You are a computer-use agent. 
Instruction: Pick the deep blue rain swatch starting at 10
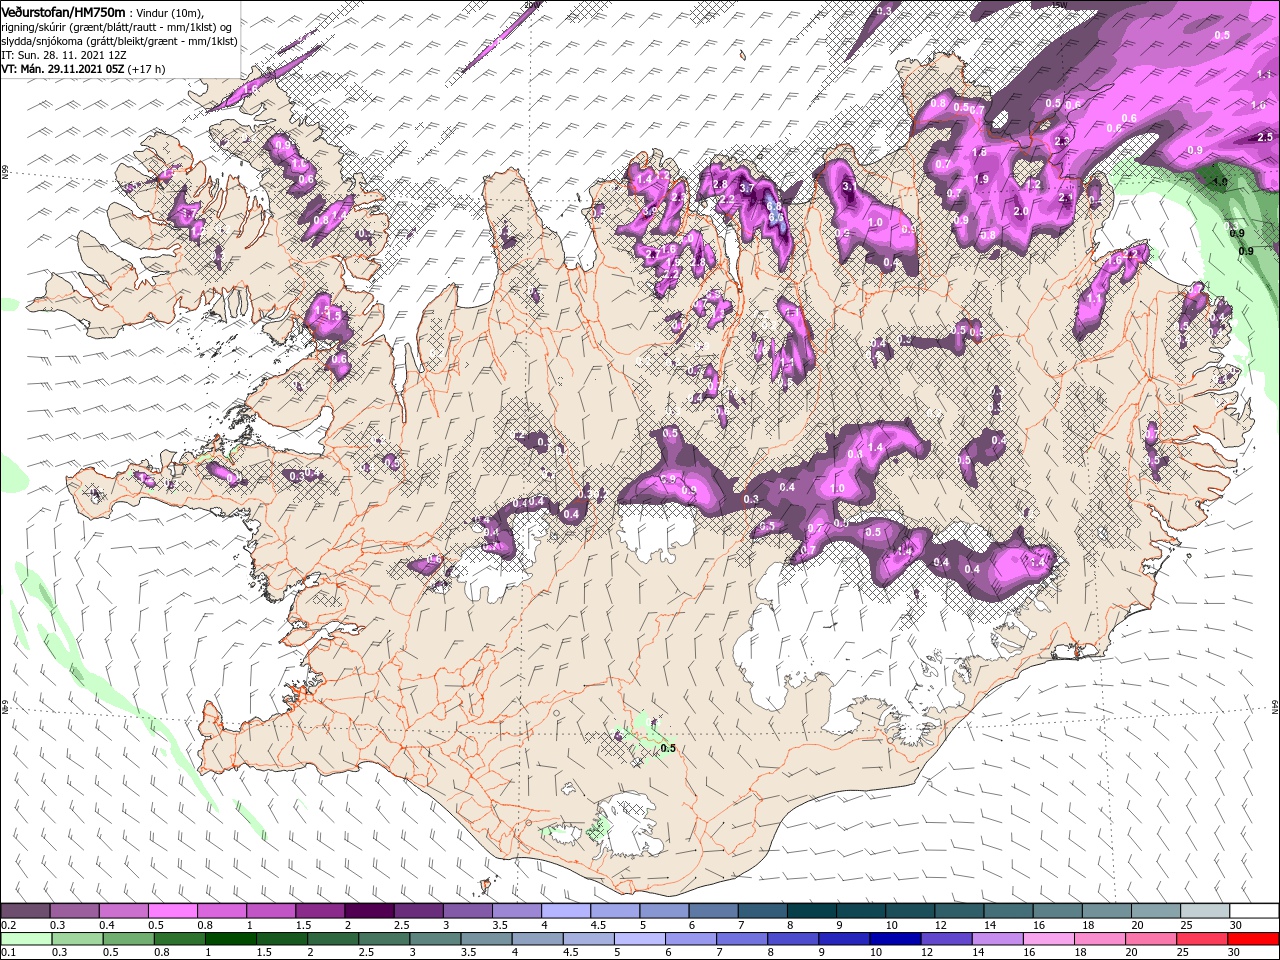point(894,938)
